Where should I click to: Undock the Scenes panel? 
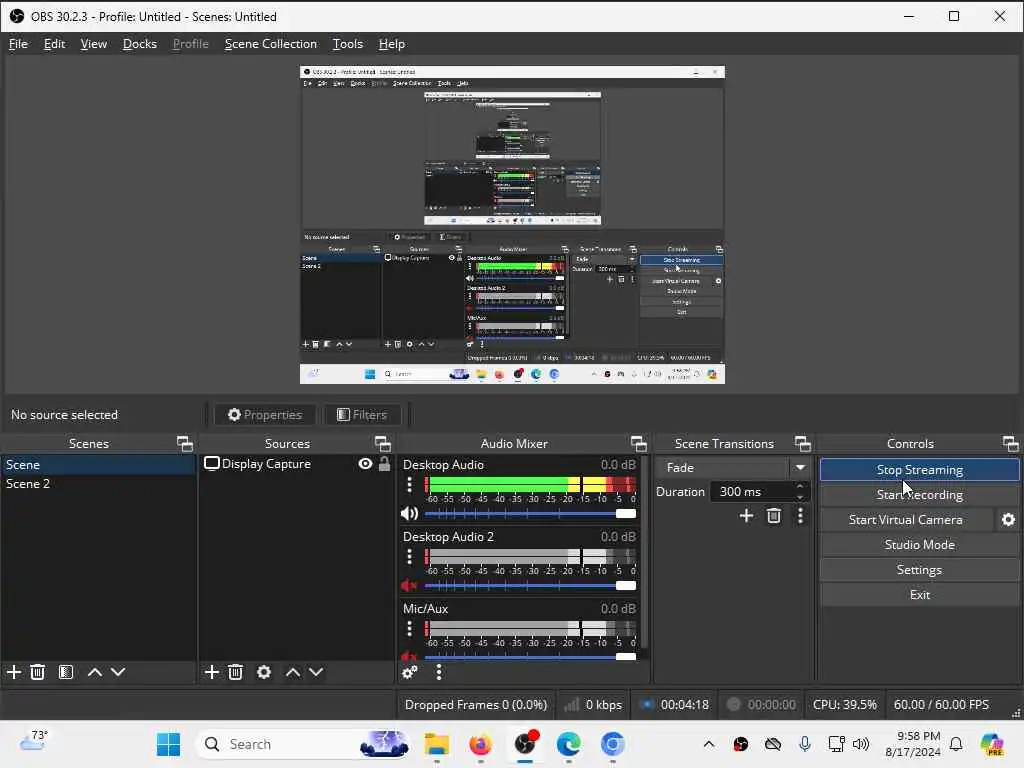pos(185,444)
